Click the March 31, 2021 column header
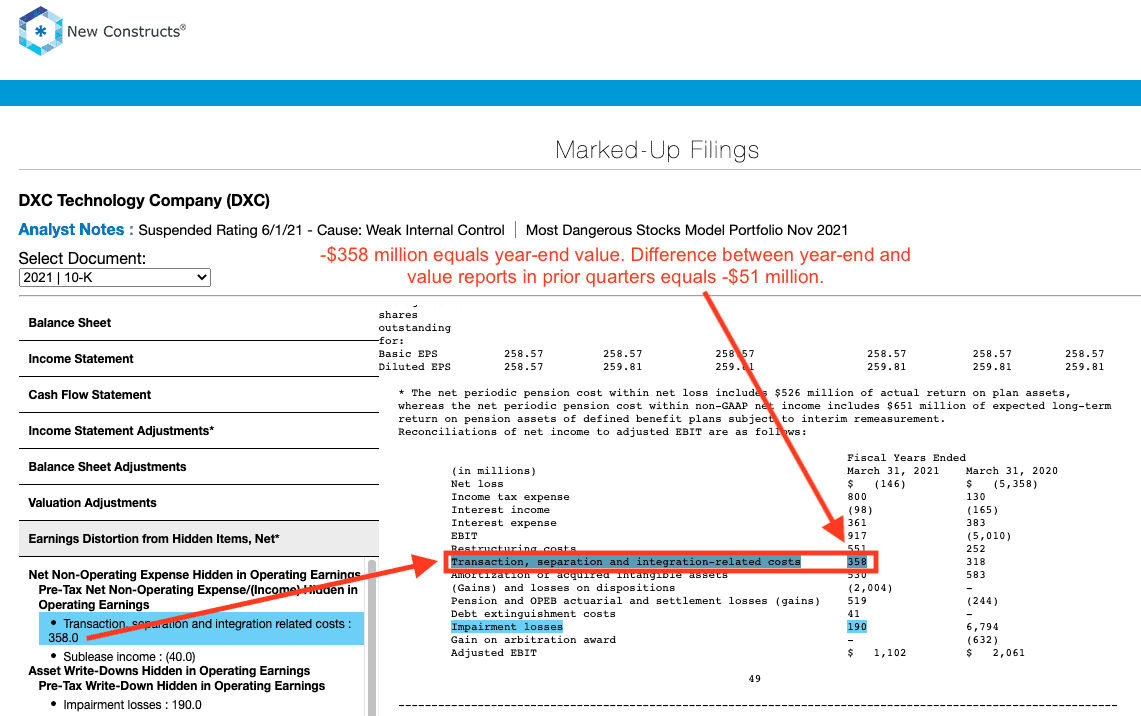Viewport: 1141px width, 716px height. (893, 472)
